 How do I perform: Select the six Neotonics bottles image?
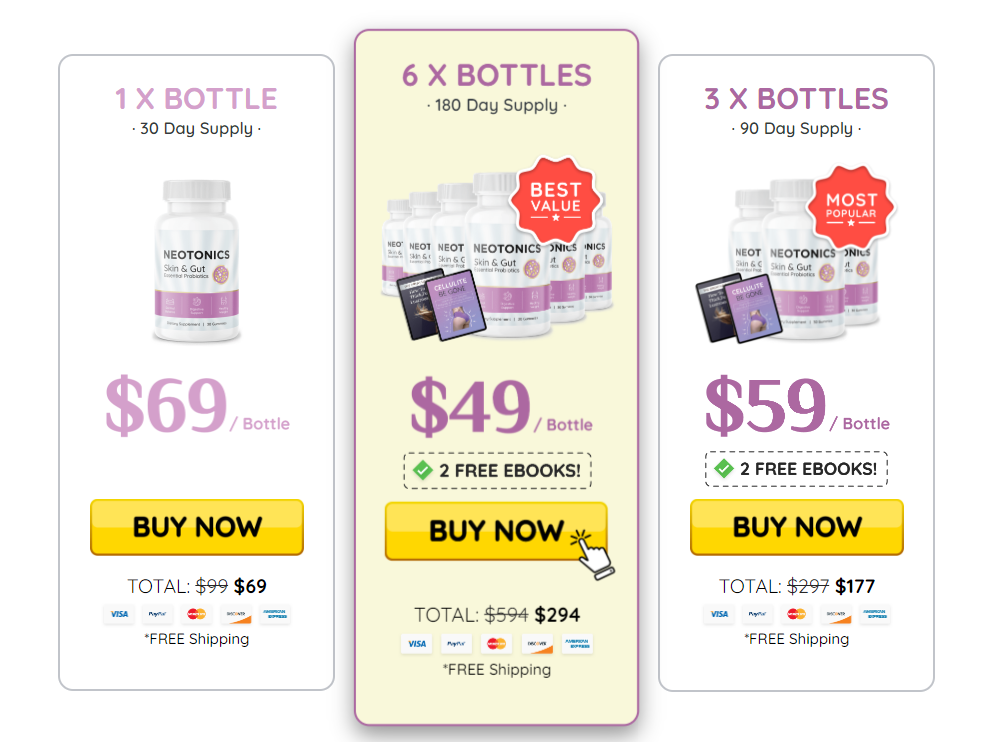tap(497, 253)
